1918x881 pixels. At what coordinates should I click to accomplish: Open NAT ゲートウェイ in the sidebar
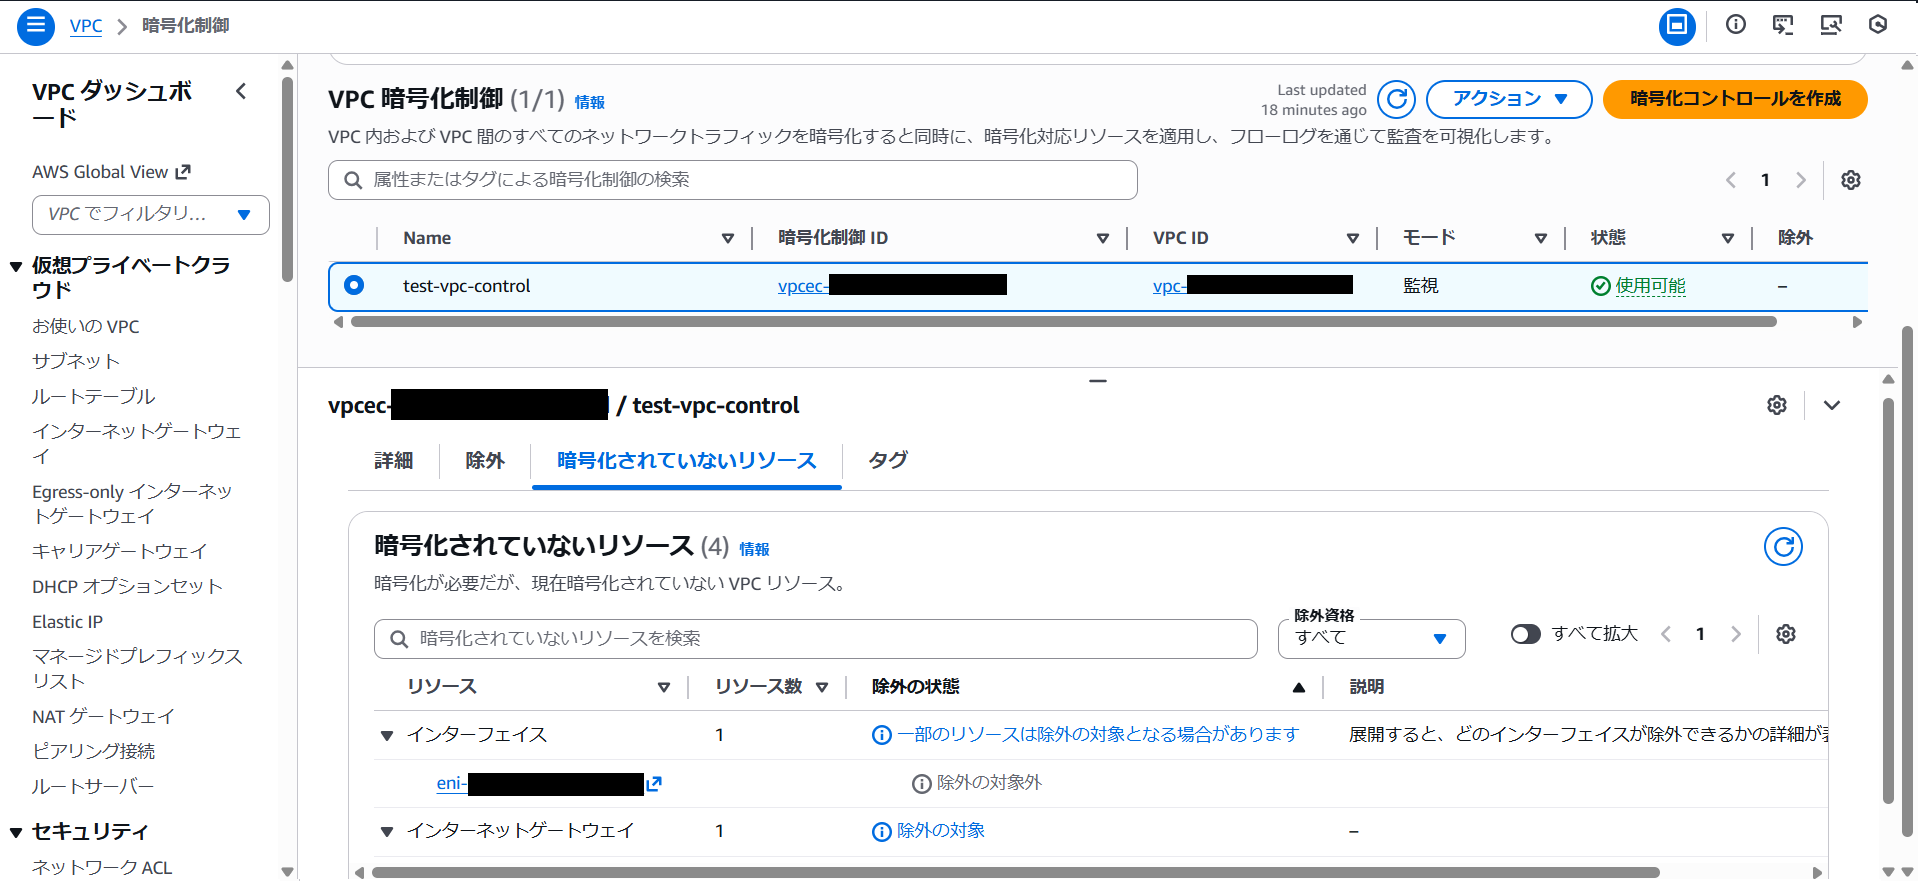click(x=103, y=716)
